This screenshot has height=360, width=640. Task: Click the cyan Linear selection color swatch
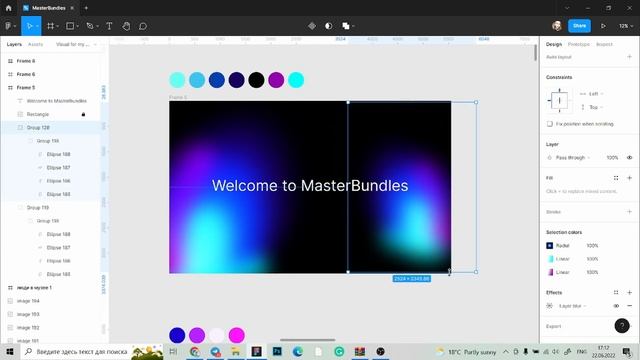tap(549, 259)
